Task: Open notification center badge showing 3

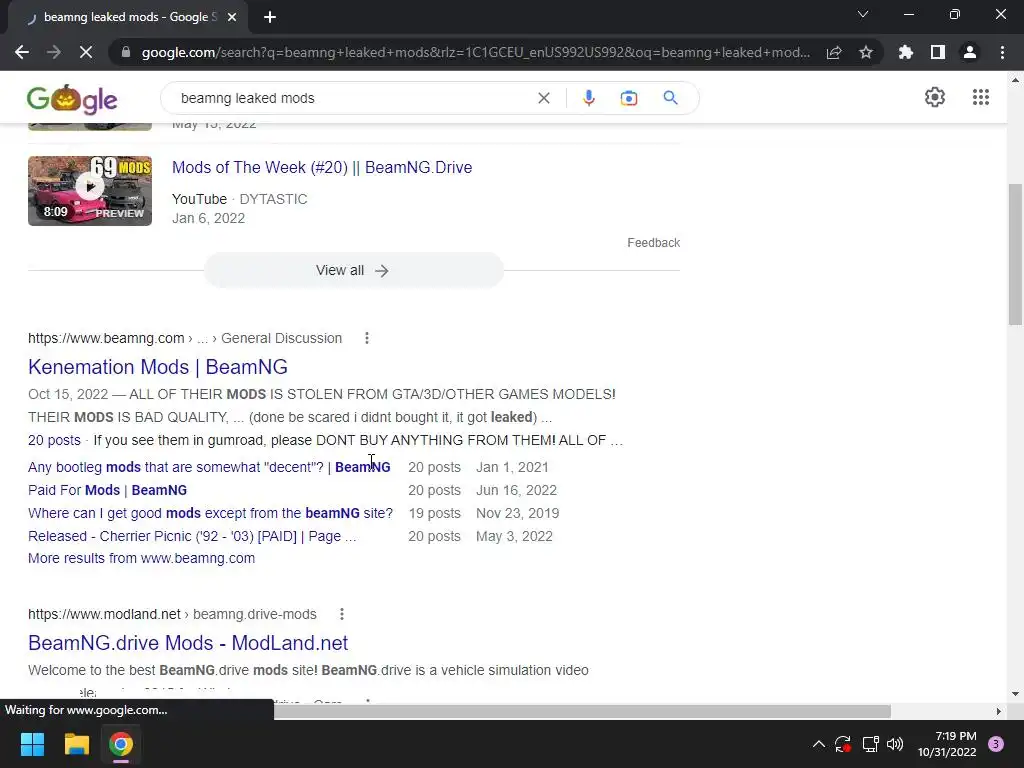Action: [996, 744]
